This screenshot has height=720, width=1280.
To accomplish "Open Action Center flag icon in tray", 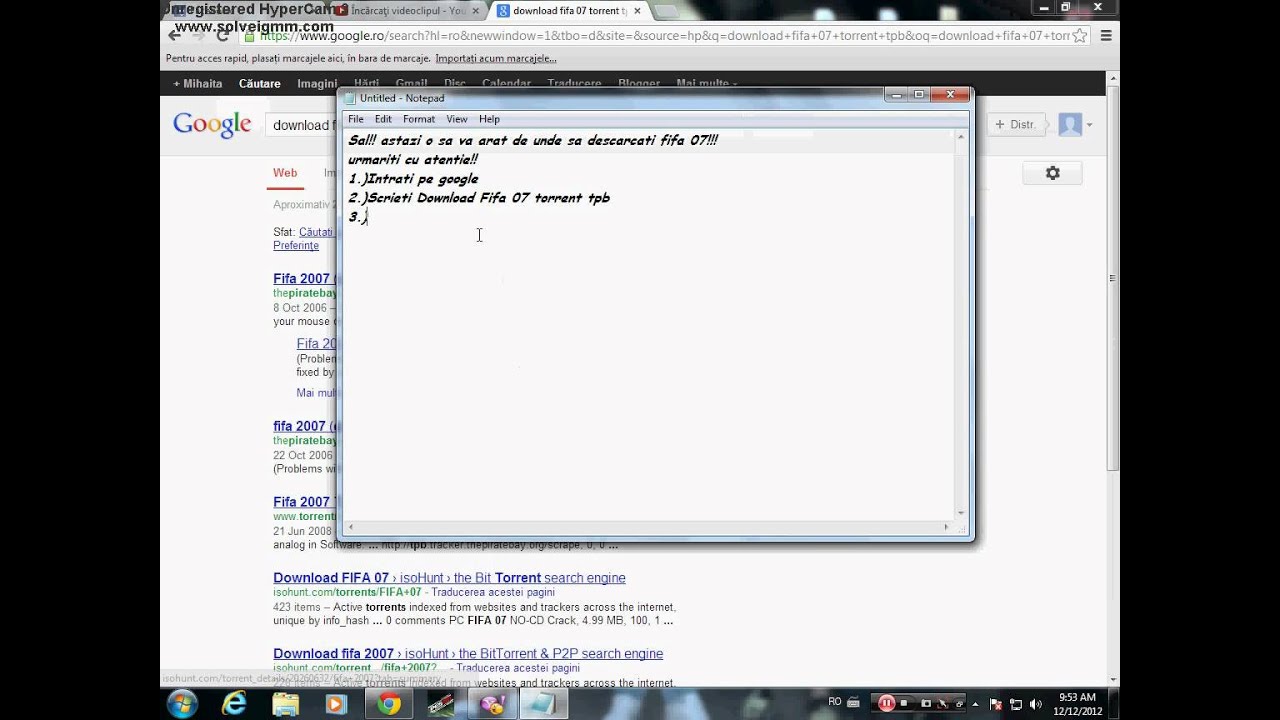I will coord(998,704).
